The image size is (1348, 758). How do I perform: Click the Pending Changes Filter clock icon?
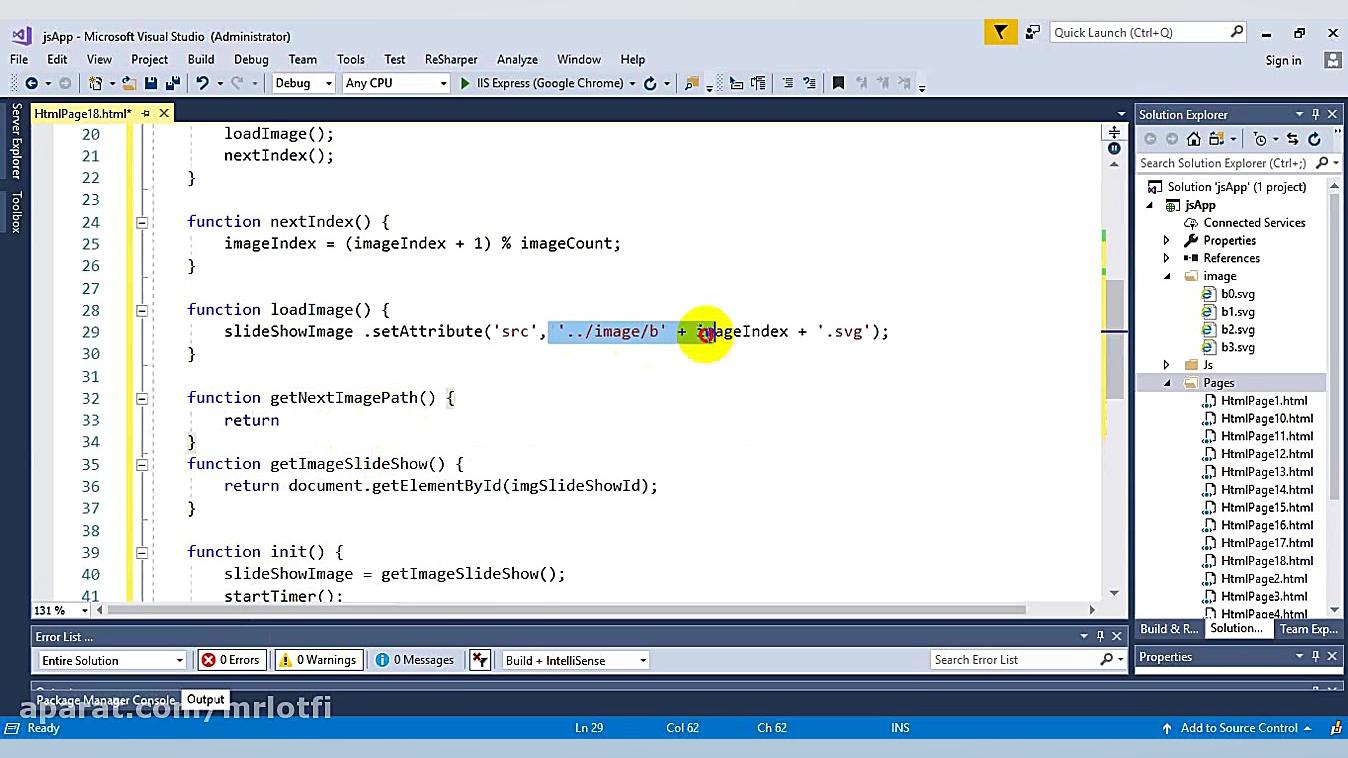pos(1260,139)
